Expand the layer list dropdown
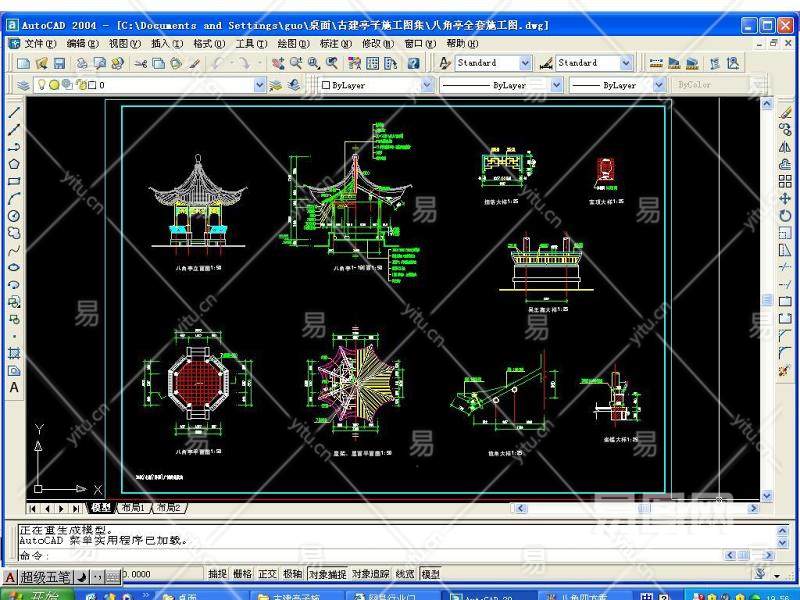 point(260,85)
